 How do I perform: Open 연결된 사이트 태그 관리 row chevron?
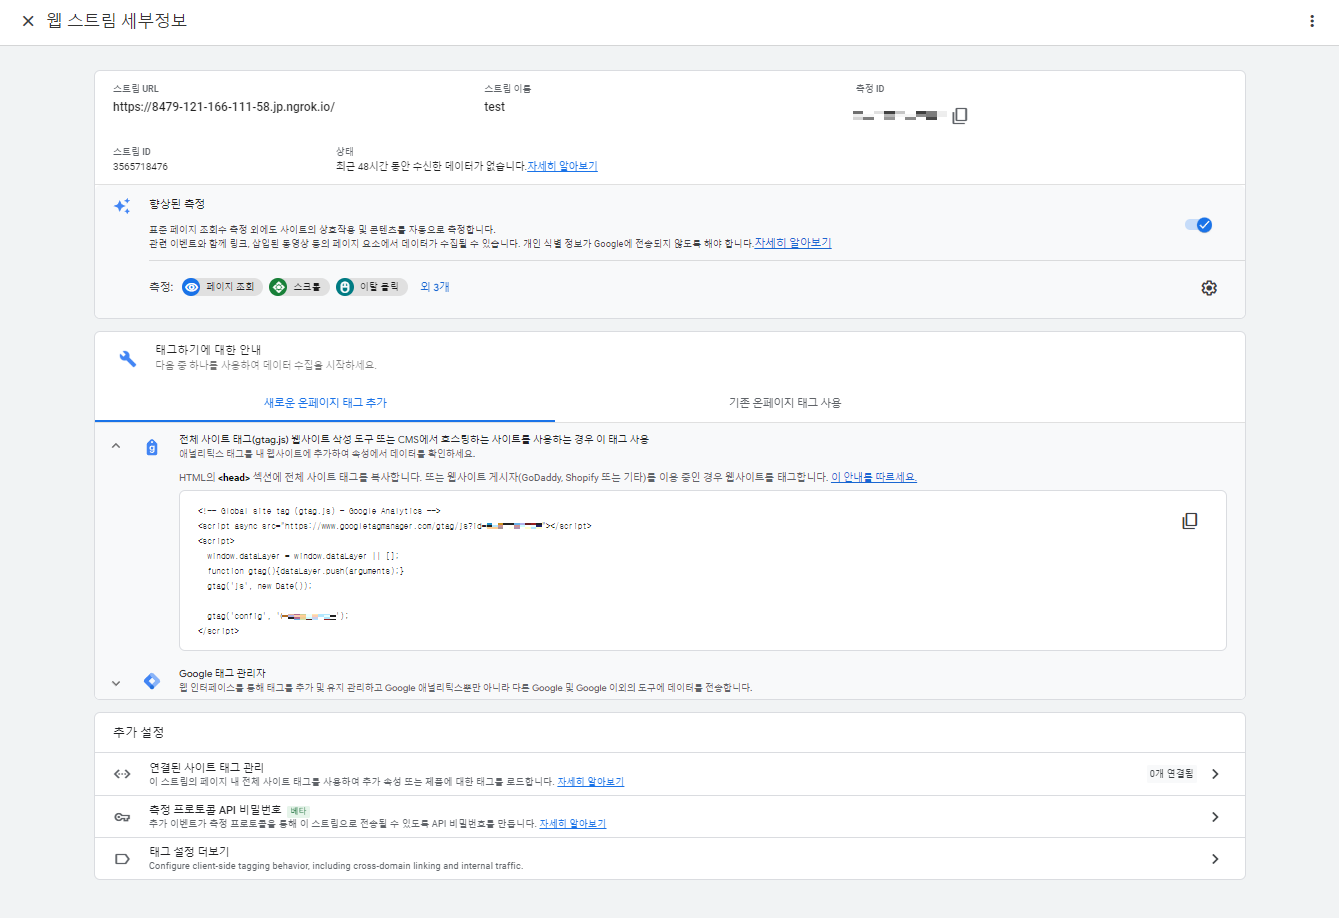[x=1215, y=774]
